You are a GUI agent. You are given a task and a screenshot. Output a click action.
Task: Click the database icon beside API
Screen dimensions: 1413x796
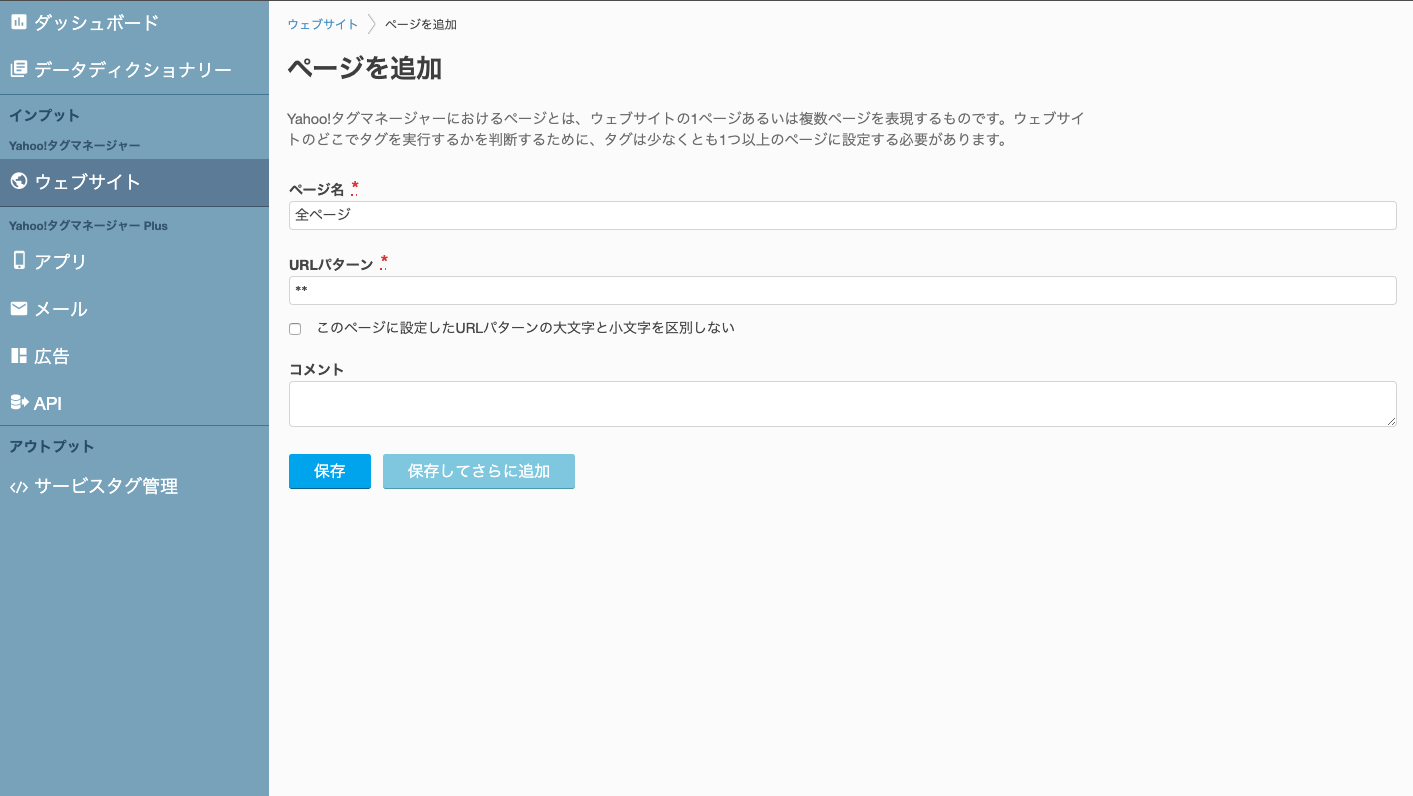pyautogui.click(x=18, y=403)
